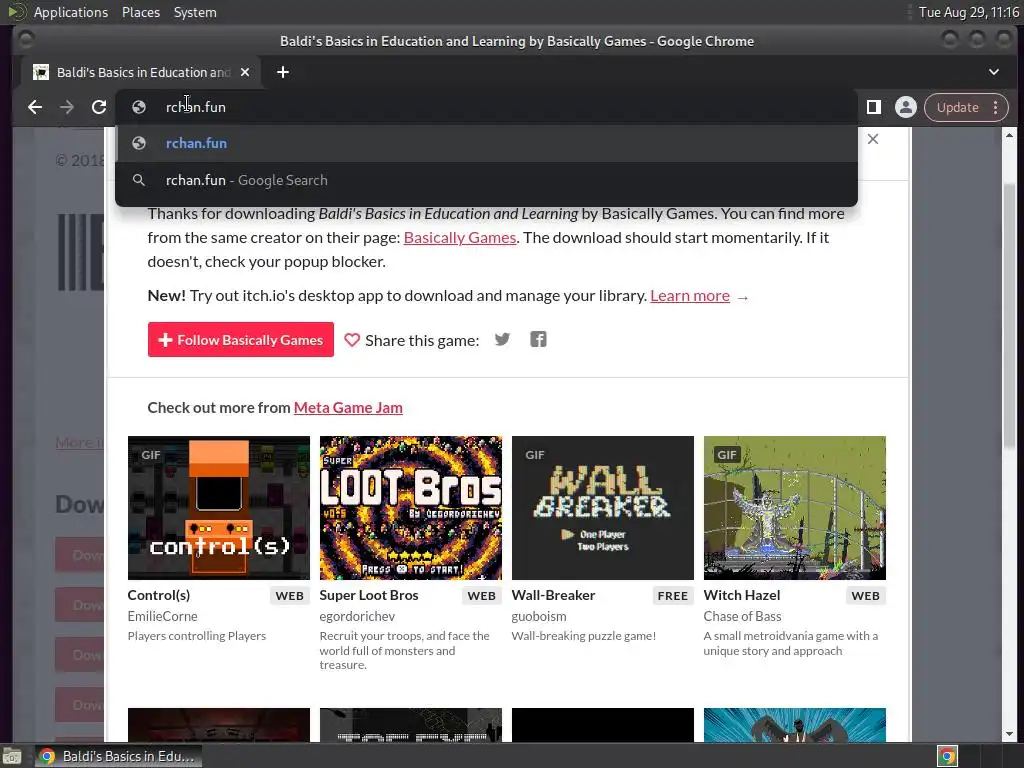Visit author egordorichev's page
This screenshot has width=1024, height=768.
[357, 616]
